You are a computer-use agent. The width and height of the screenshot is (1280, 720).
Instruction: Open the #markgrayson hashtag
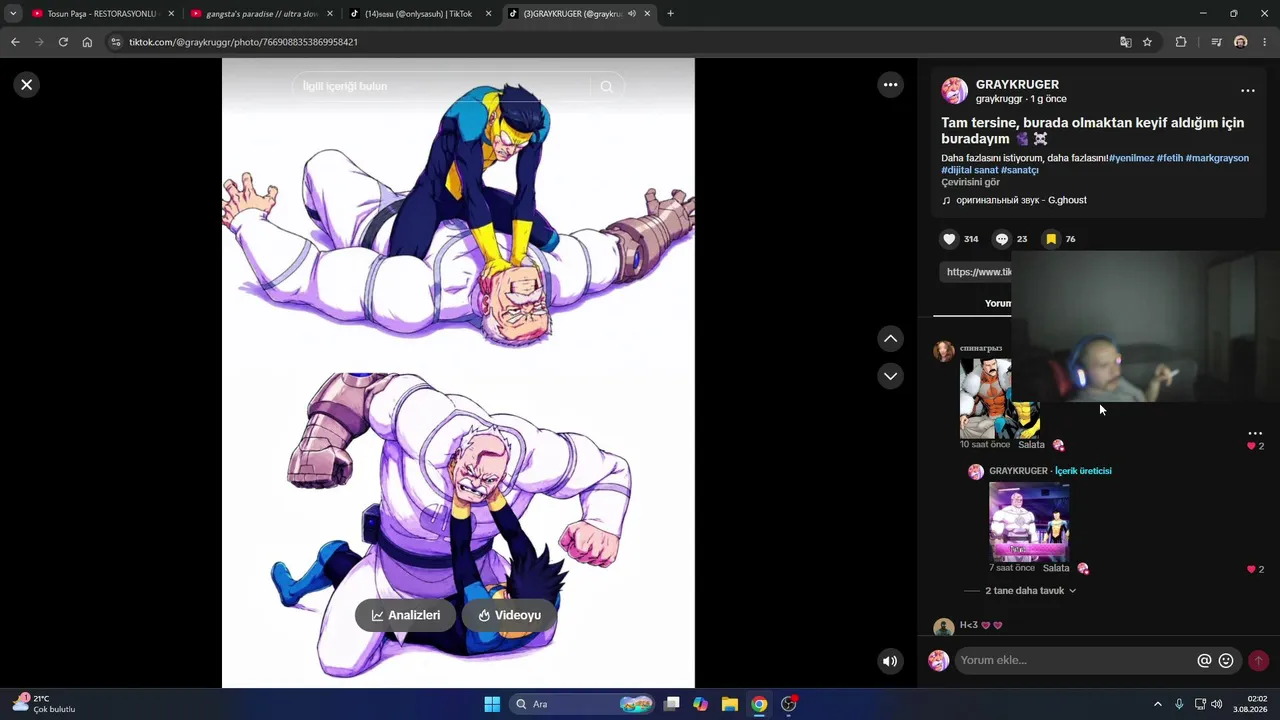[1217, 158]
